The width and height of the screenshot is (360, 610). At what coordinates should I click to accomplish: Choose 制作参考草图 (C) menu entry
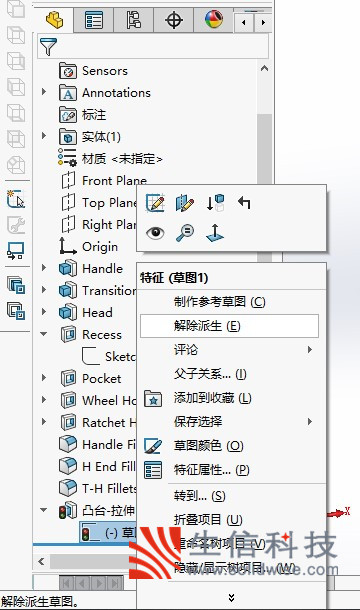coord(231,302)
